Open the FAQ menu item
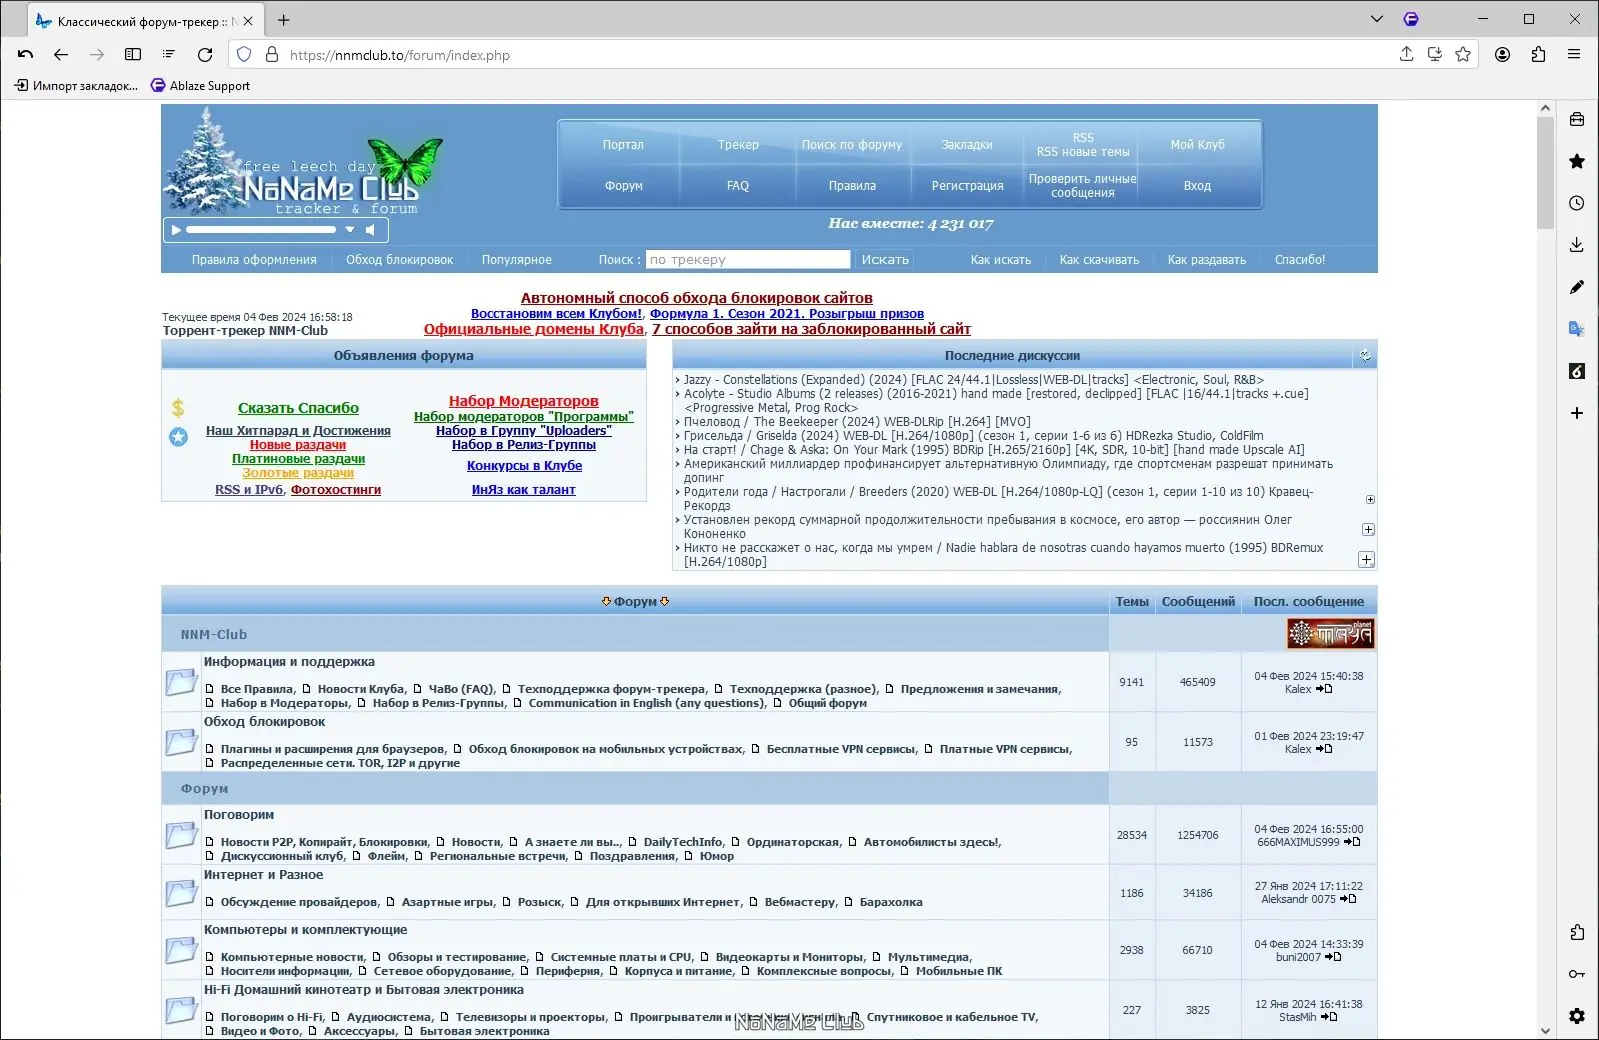This screenshot has height=1040, width=1599. pyautogui.click(x=738, y=186)
